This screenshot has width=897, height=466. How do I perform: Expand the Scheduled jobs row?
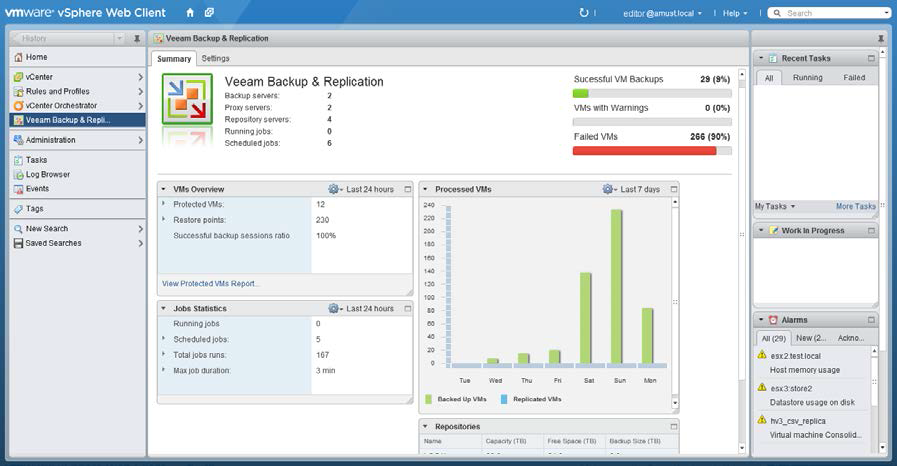click(164, 339)
